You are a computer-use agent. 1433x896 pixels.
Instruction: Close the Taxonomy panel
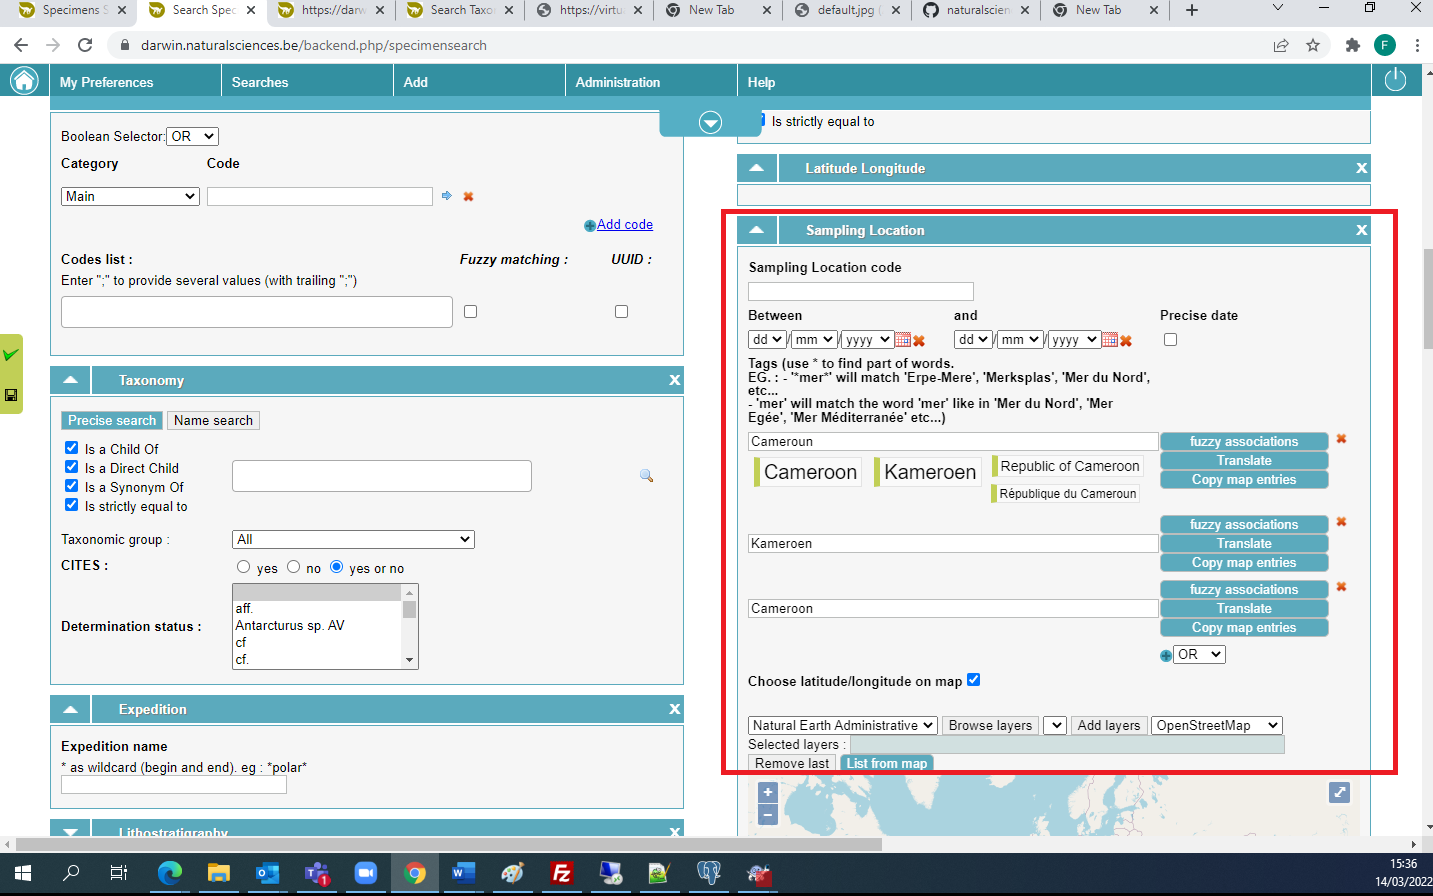click(674, 380)
